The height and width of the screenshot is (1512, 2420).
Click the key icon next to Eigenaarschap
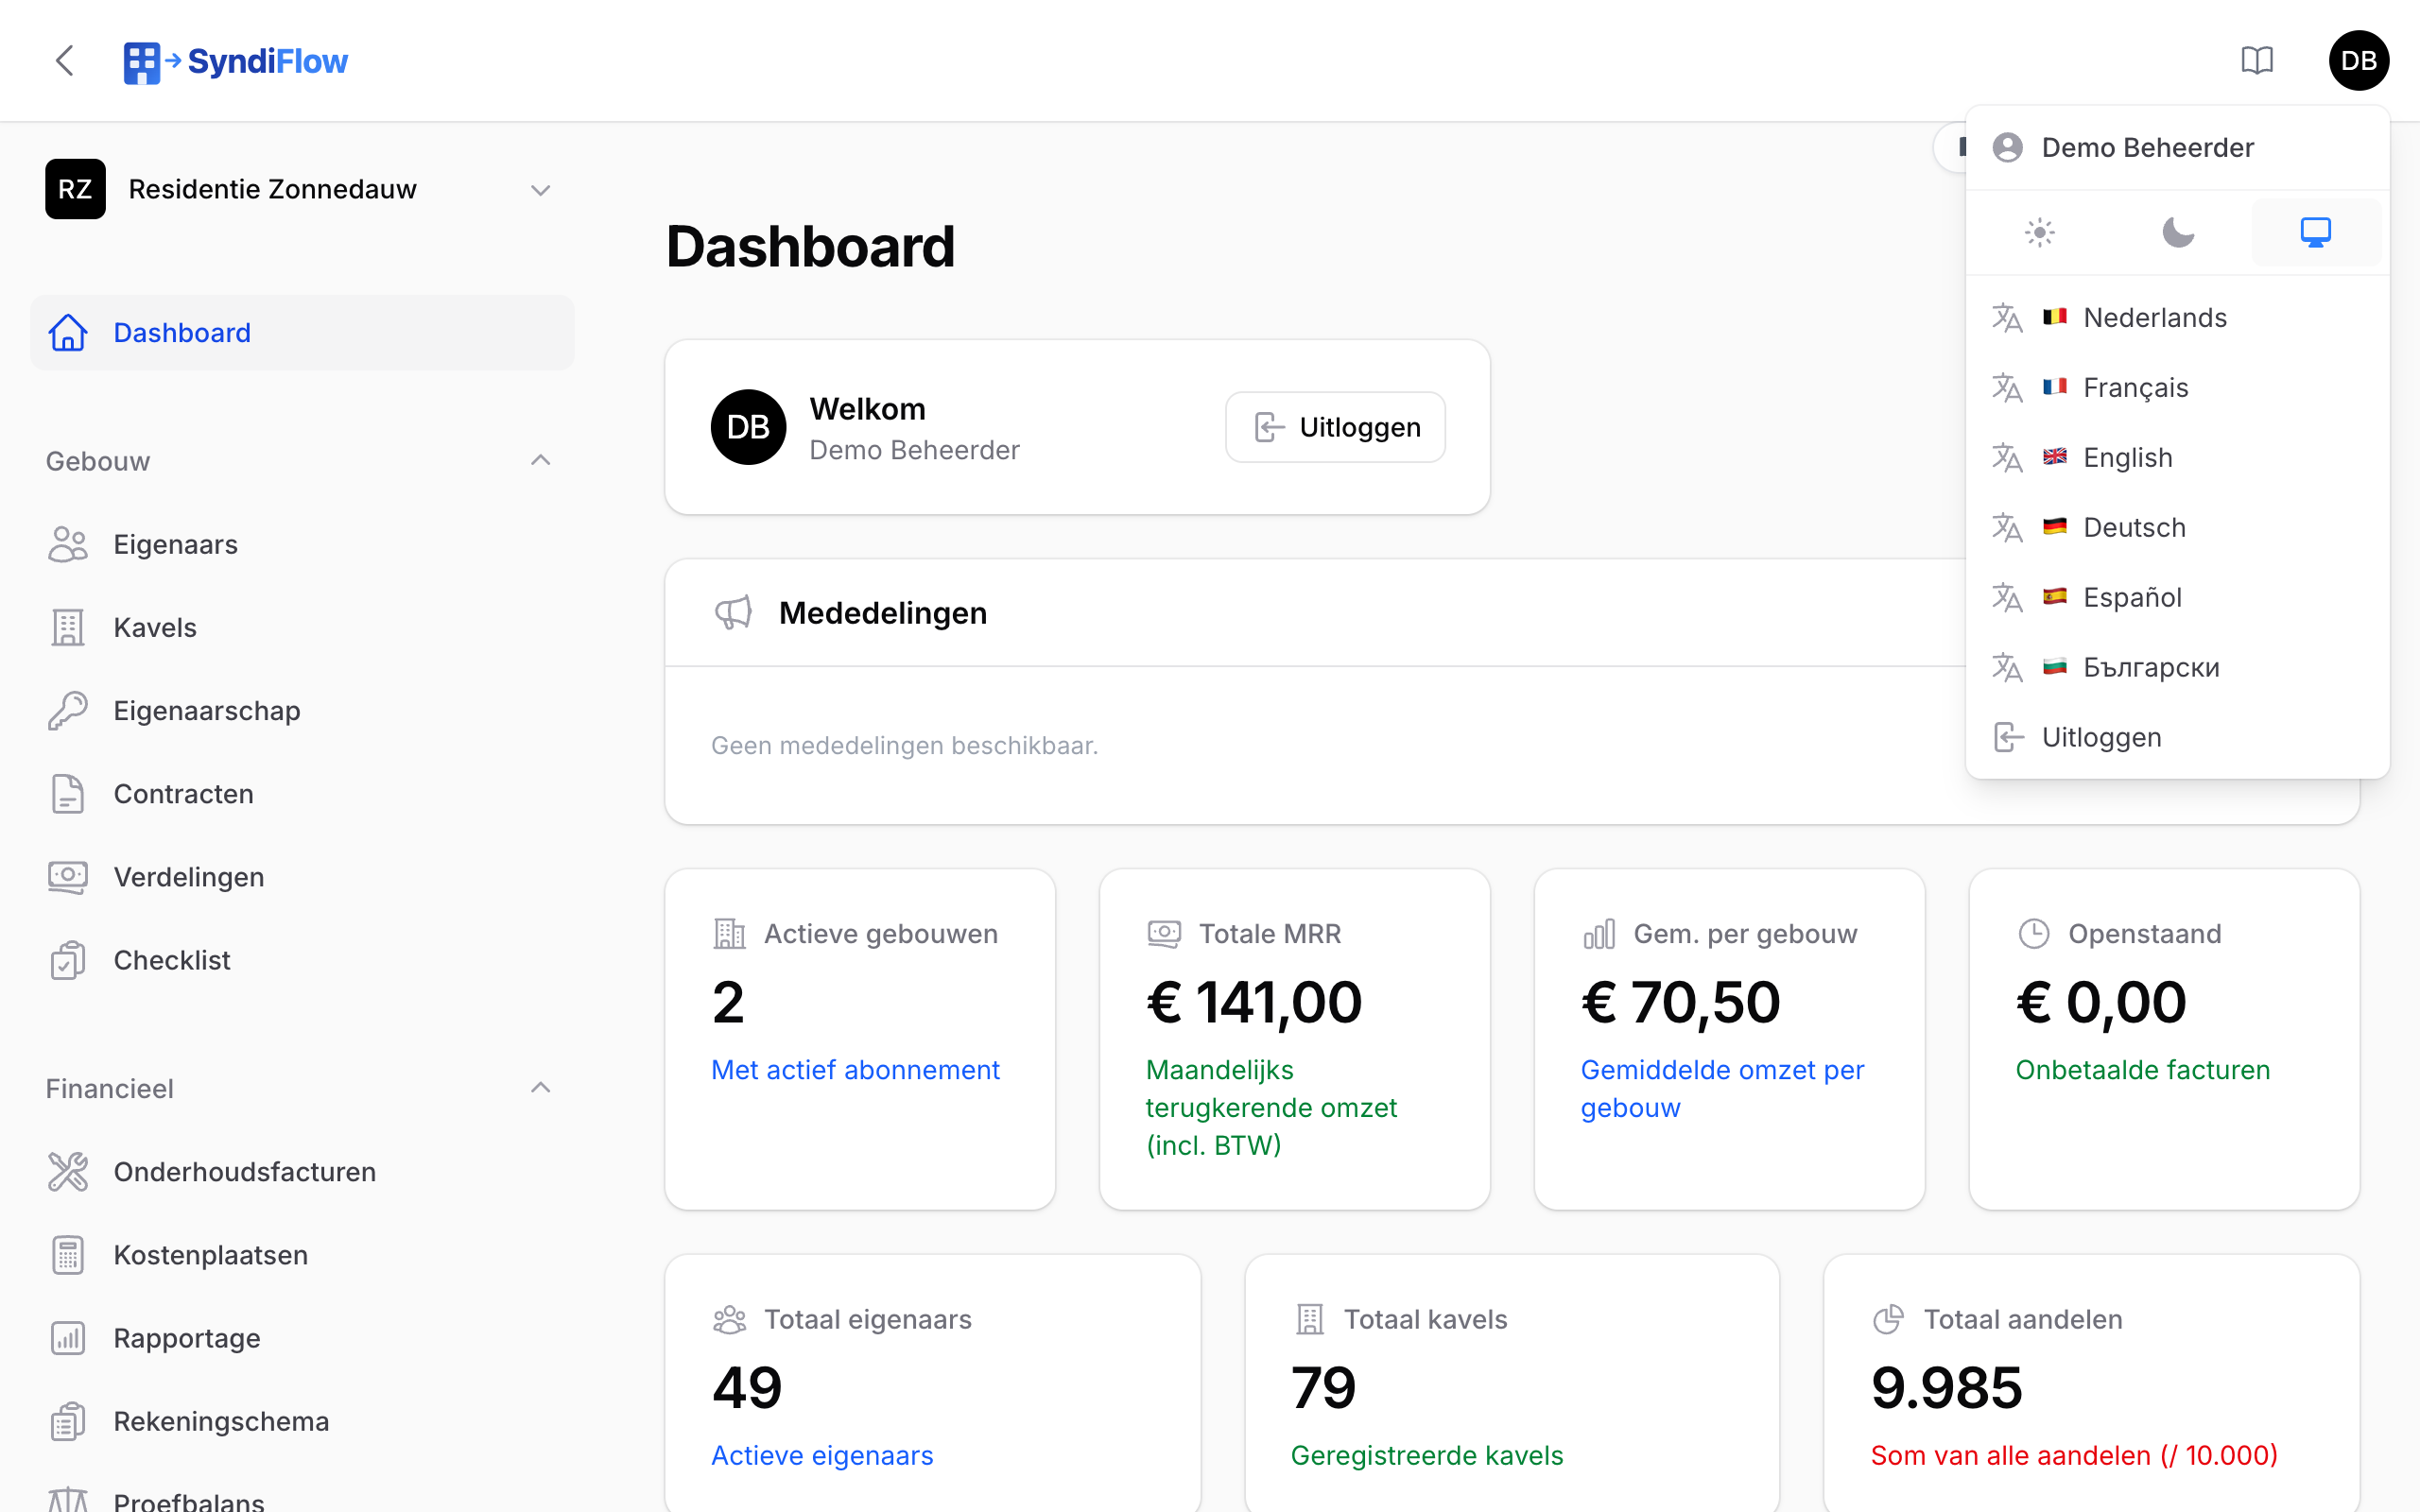pyautogui.click(x=68, y=711)
